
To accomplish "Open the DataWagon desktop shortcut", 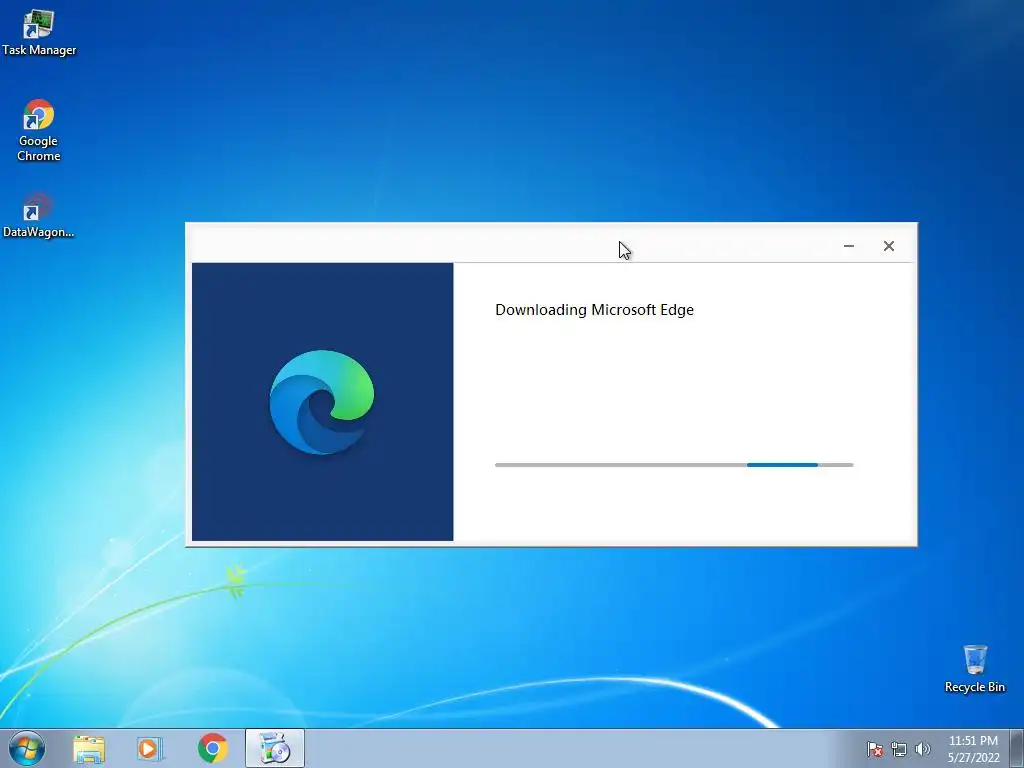I will [x=38, y=216].
